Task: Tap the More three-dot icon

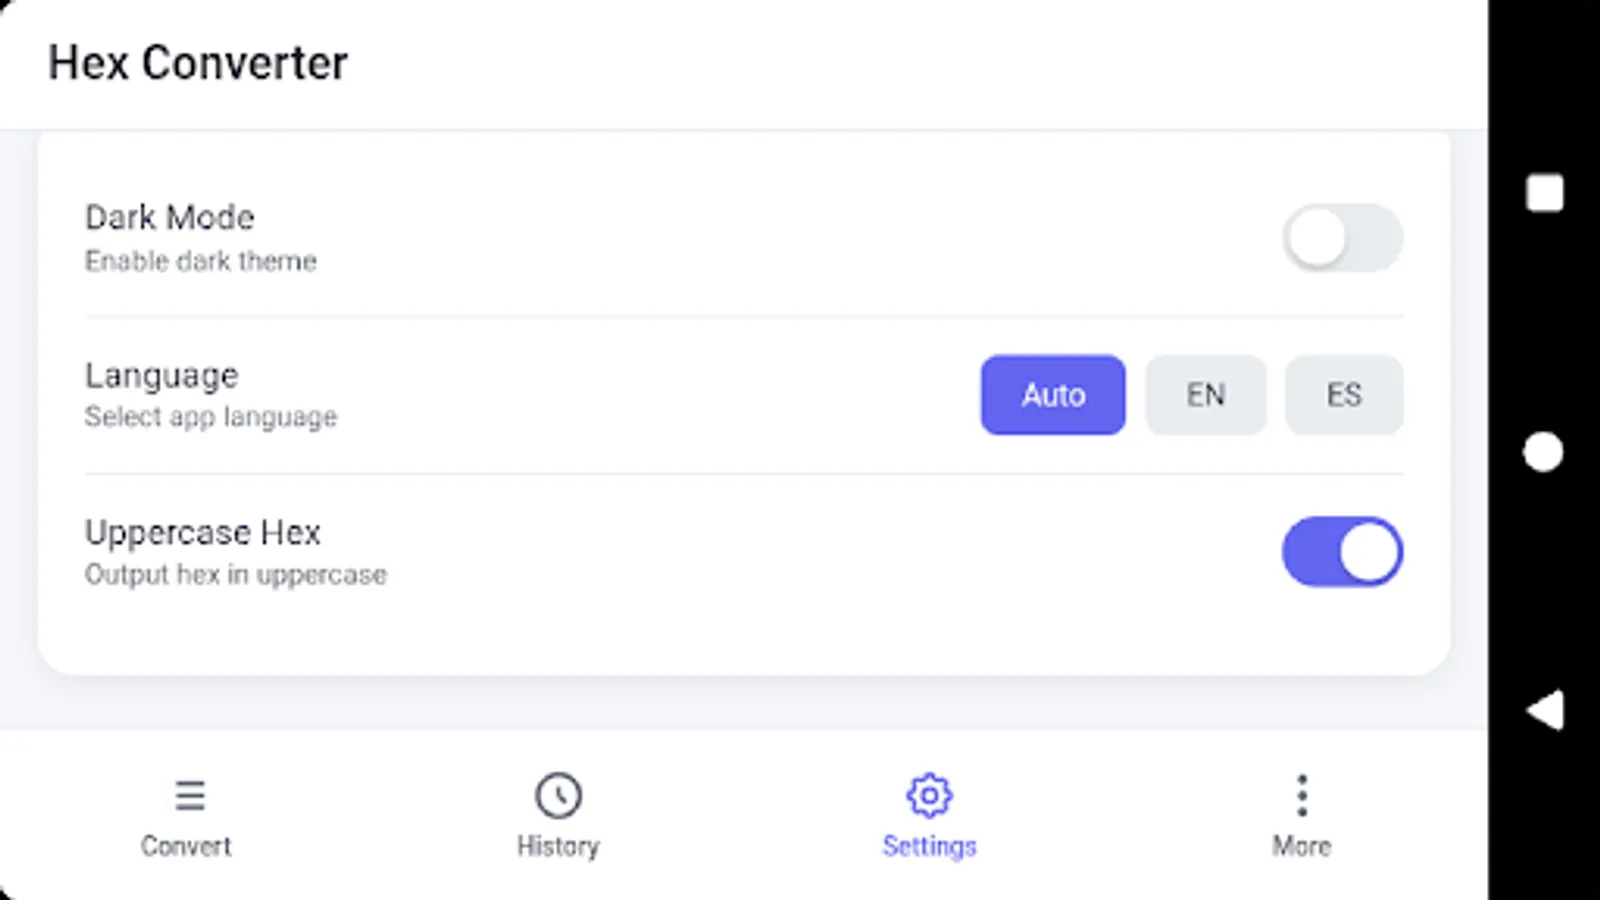Action: [1301, 795]
